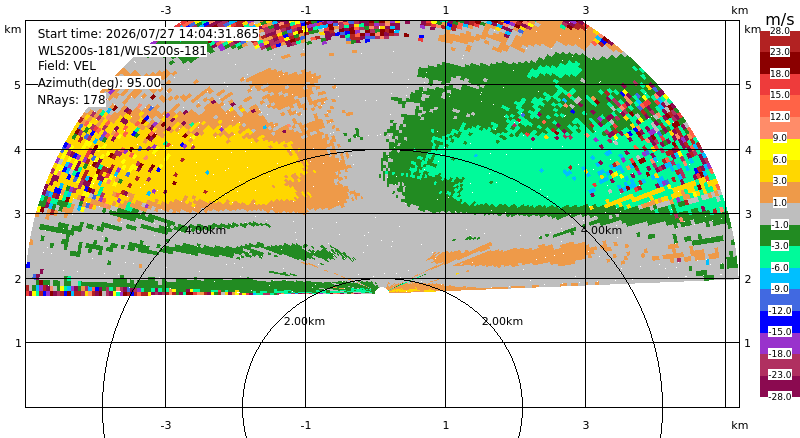This screenshot has height=438, width=800.
Task: Click the right 2.00km range ring label
Action: click(503, 321)
